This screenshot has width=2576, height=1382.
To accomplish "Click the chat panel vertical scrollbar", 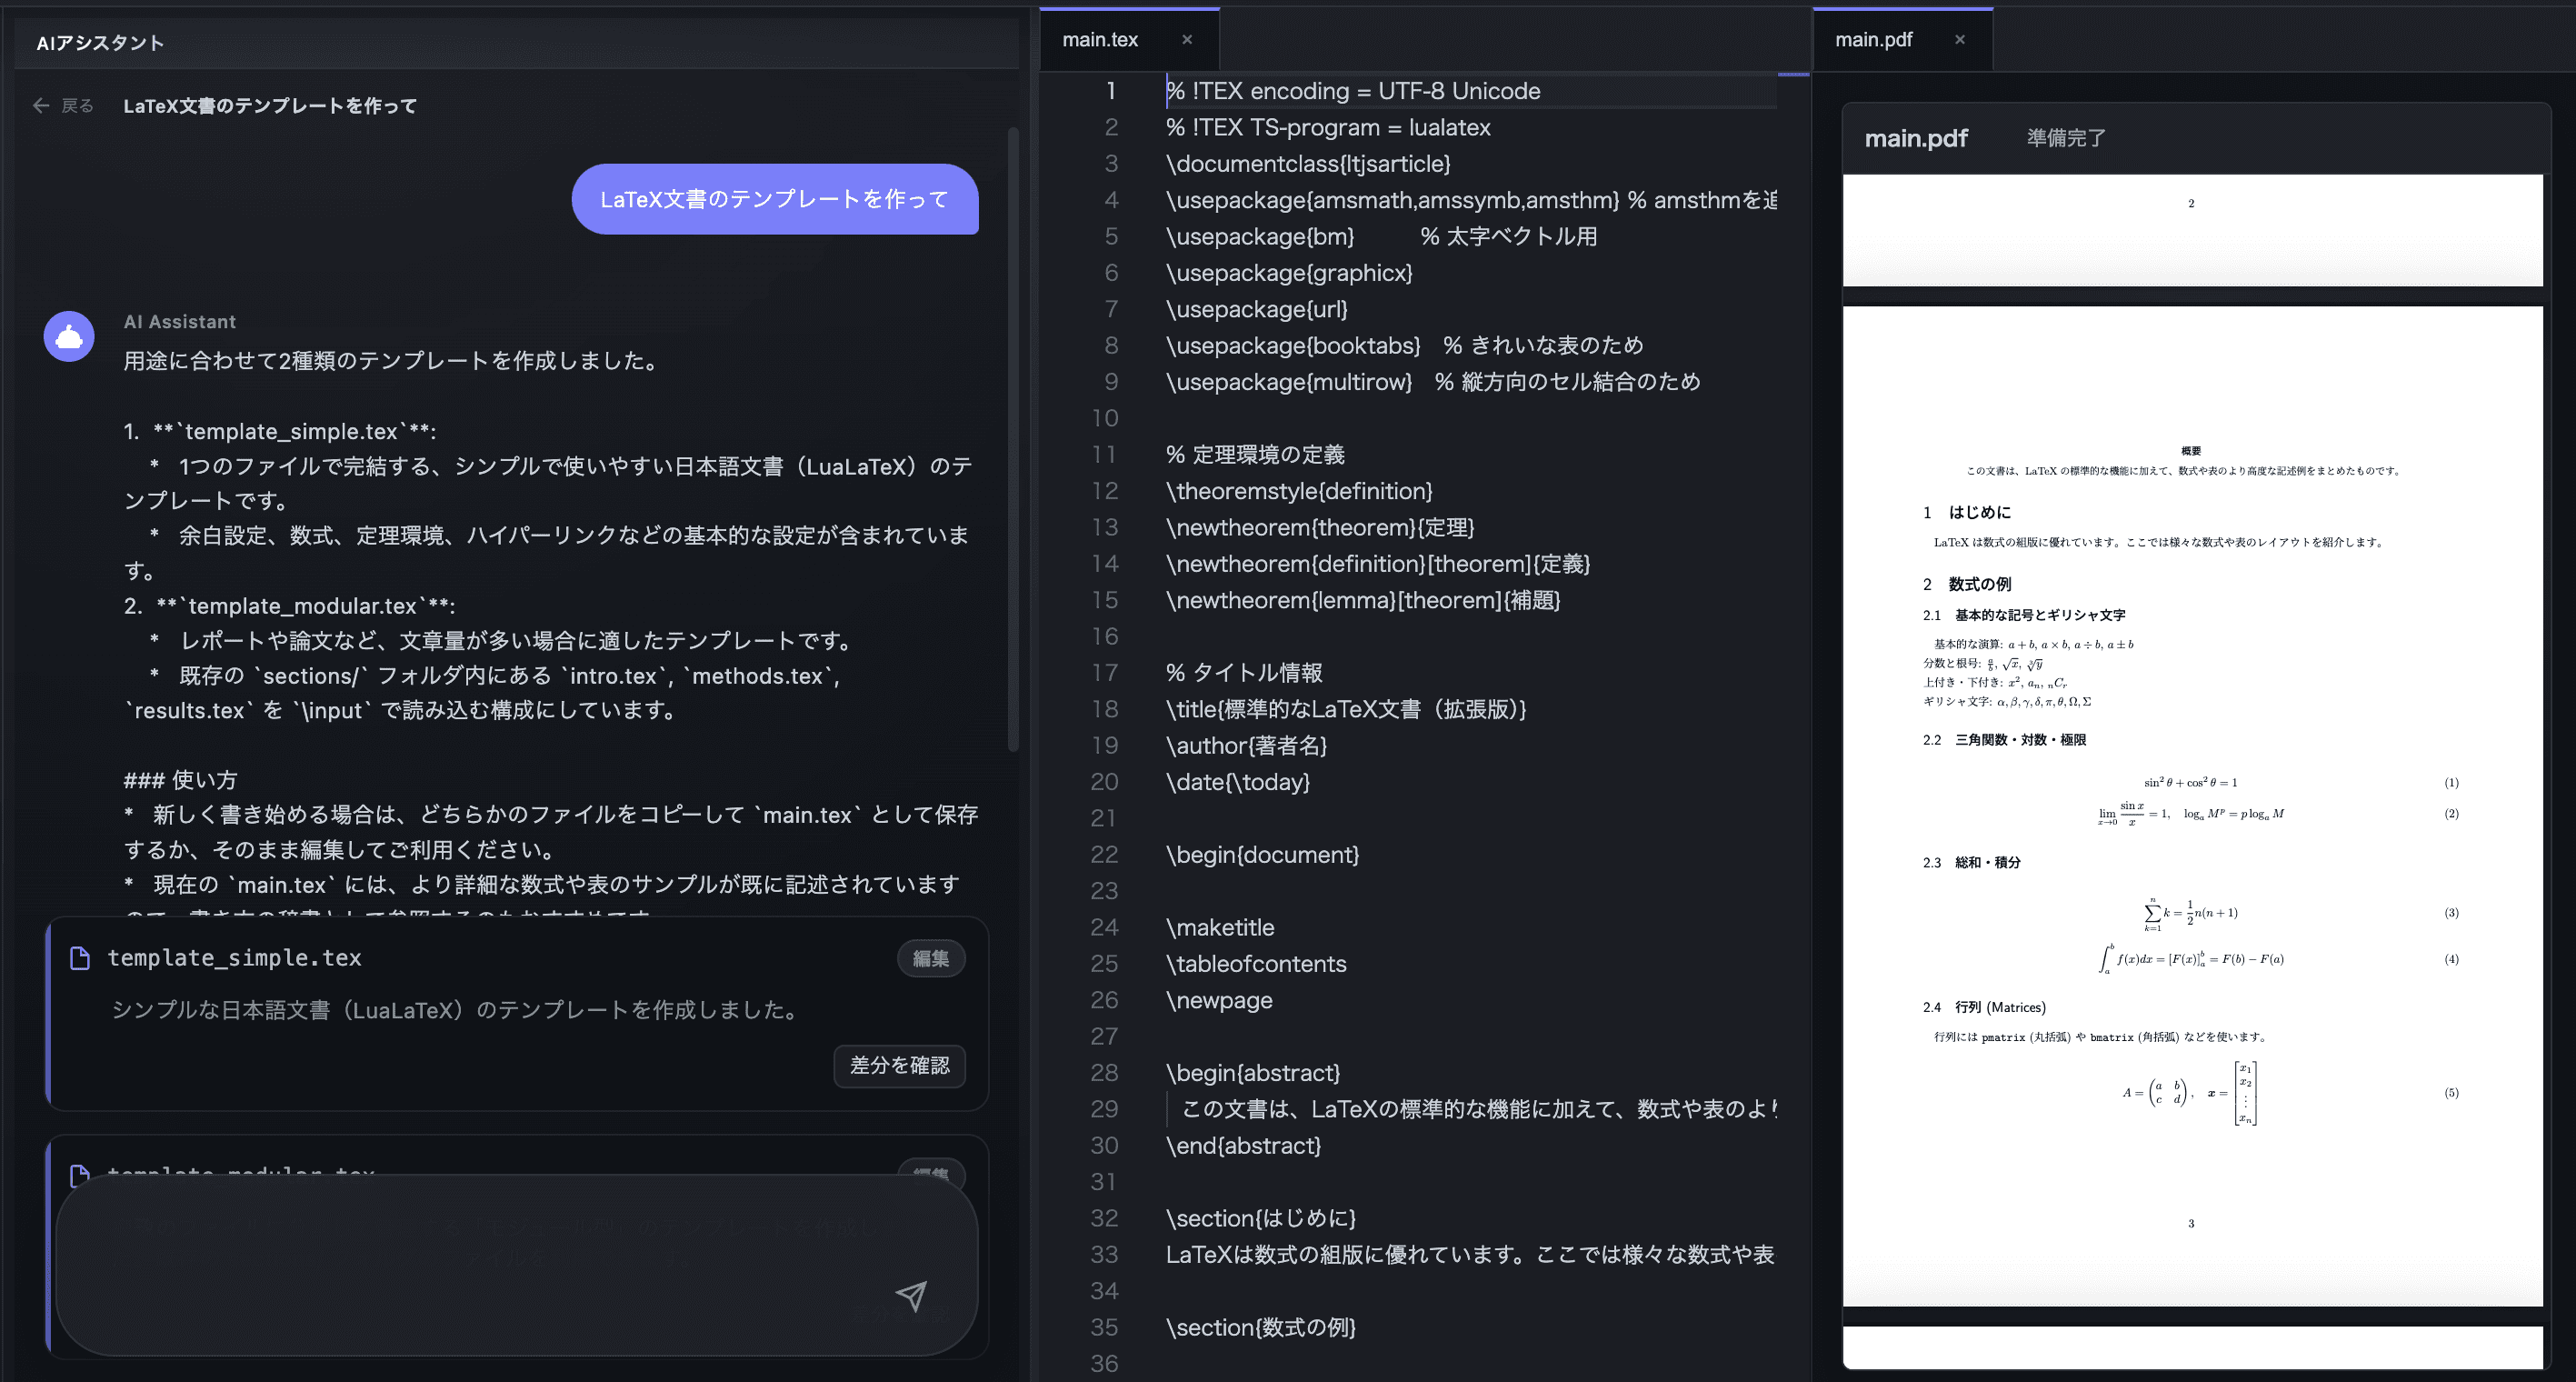I will click(1012, 440).
